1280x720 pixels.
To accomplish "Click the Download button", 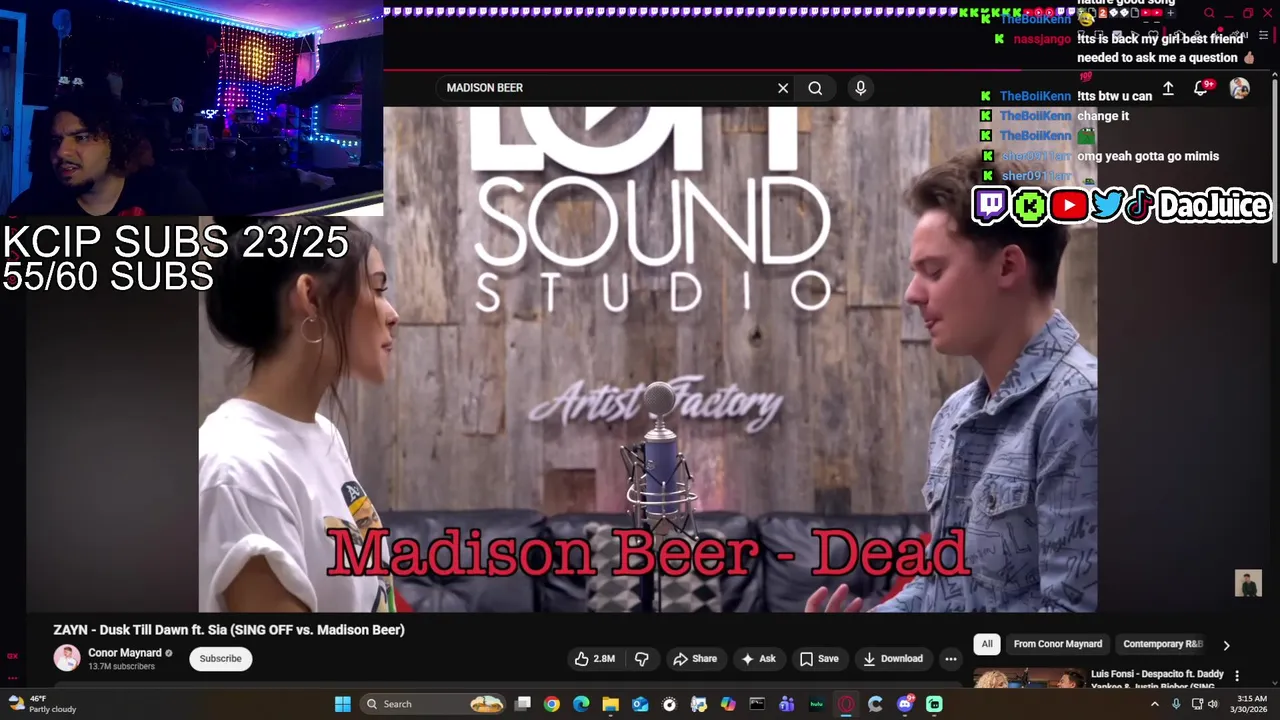I will (893, 659).
